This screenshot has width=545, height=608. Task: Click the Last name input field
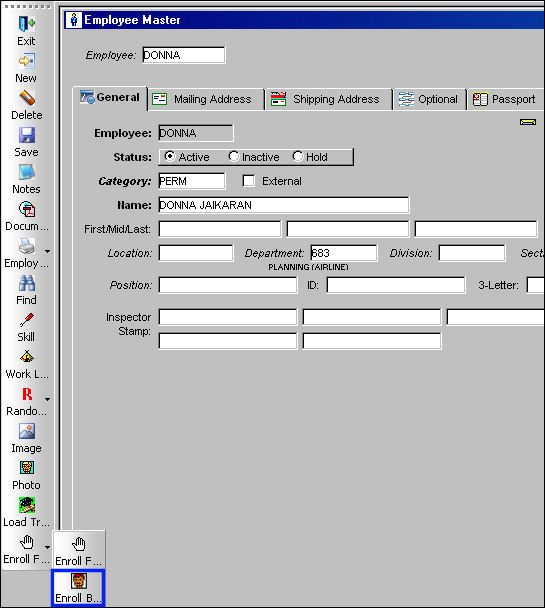click(x=476, y=229)
